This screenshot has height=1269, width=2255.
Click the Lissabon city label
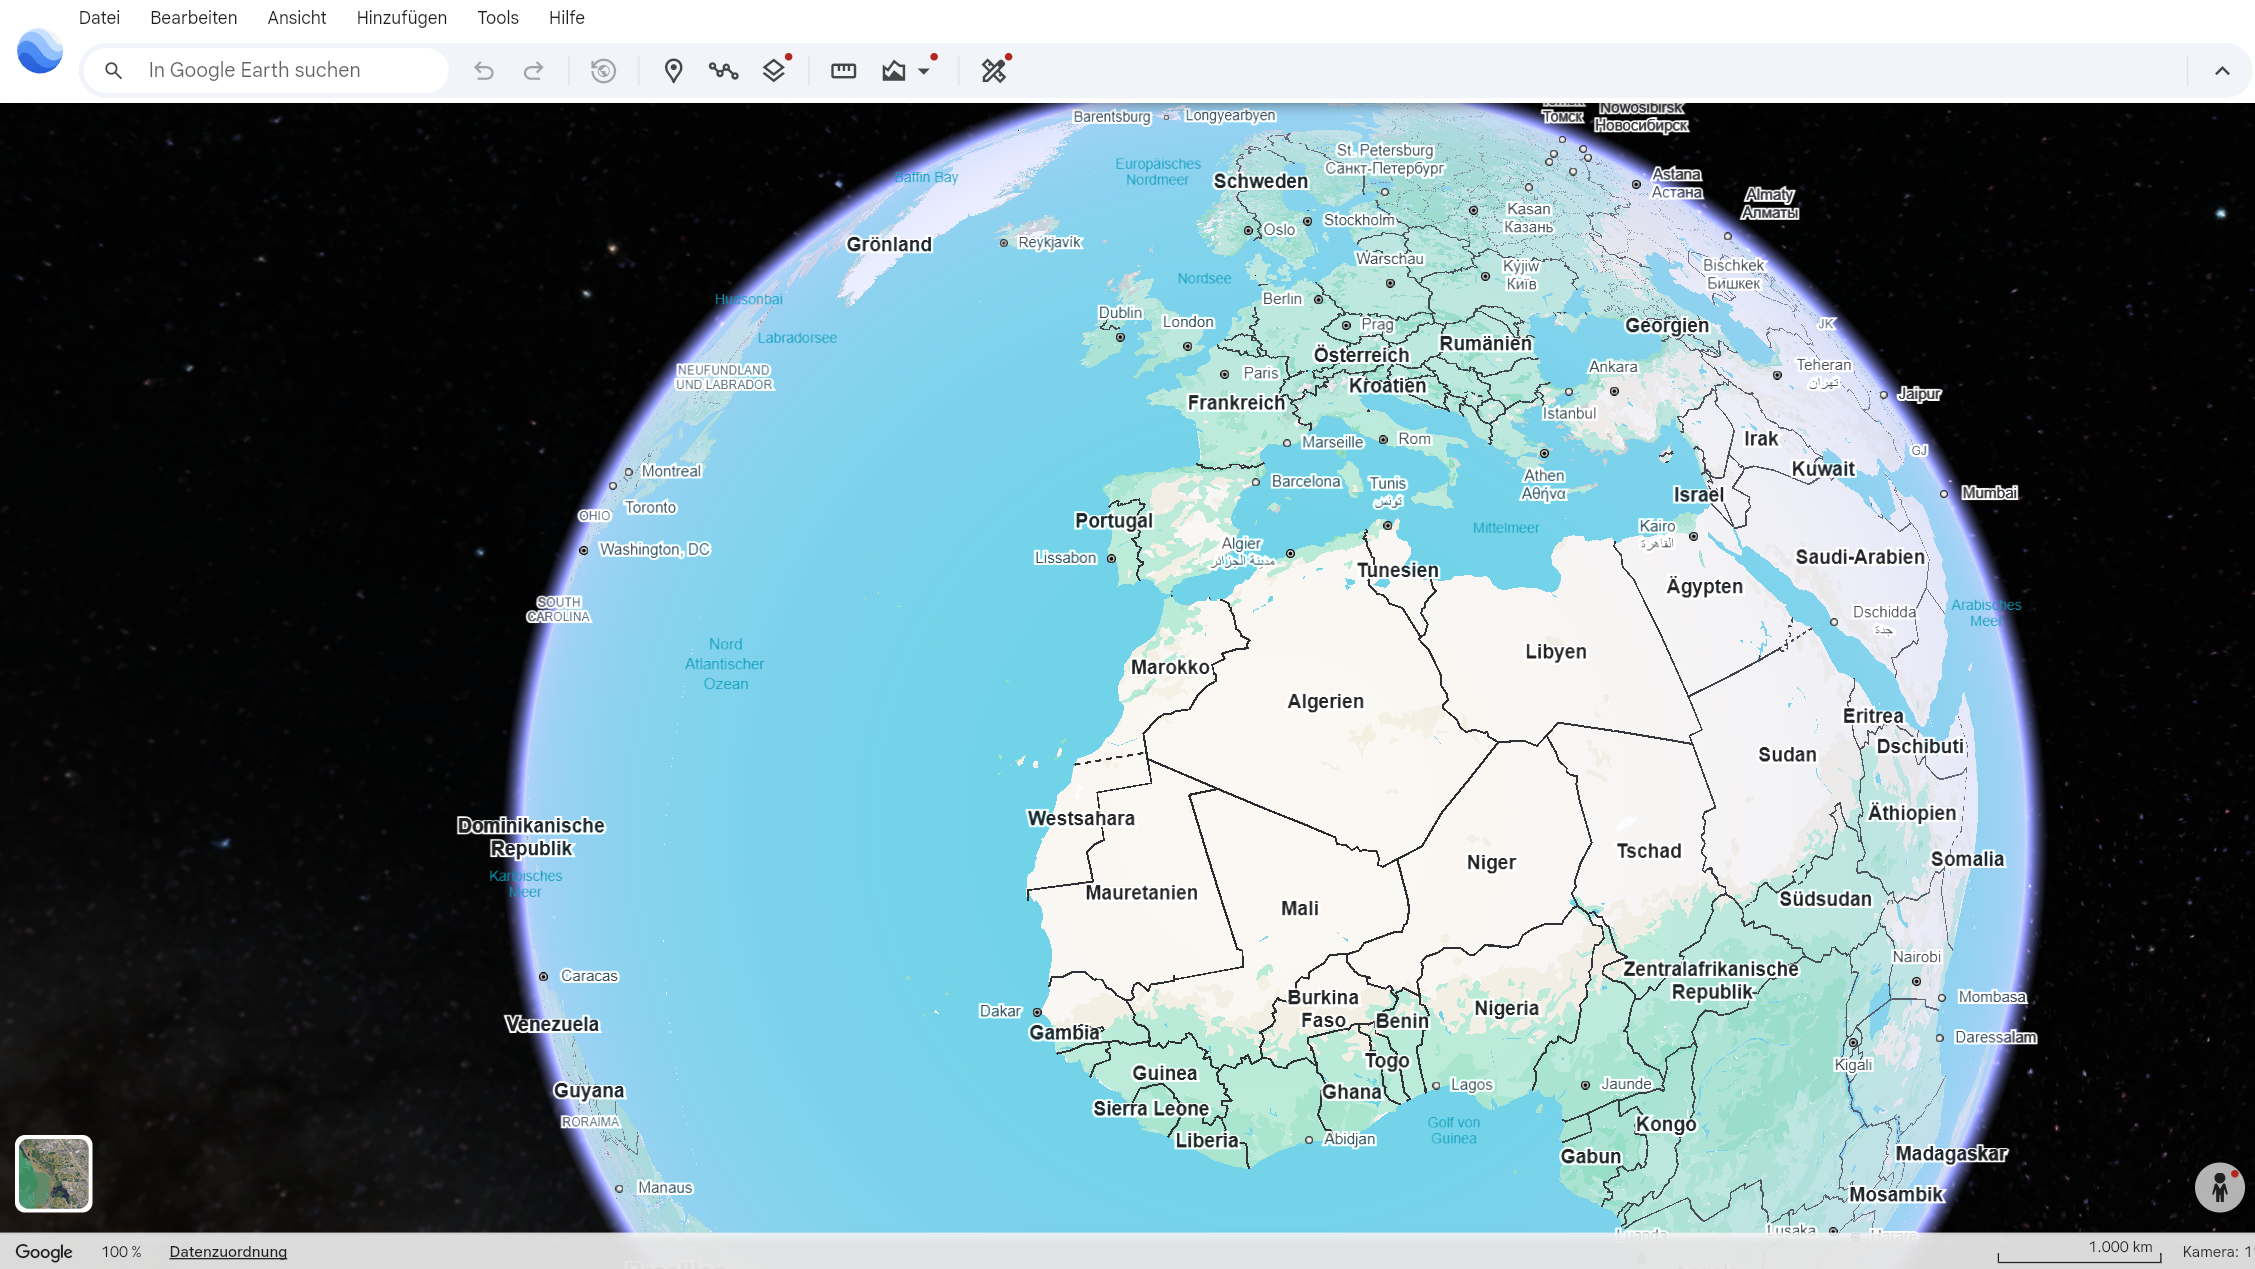point(1065,558)
